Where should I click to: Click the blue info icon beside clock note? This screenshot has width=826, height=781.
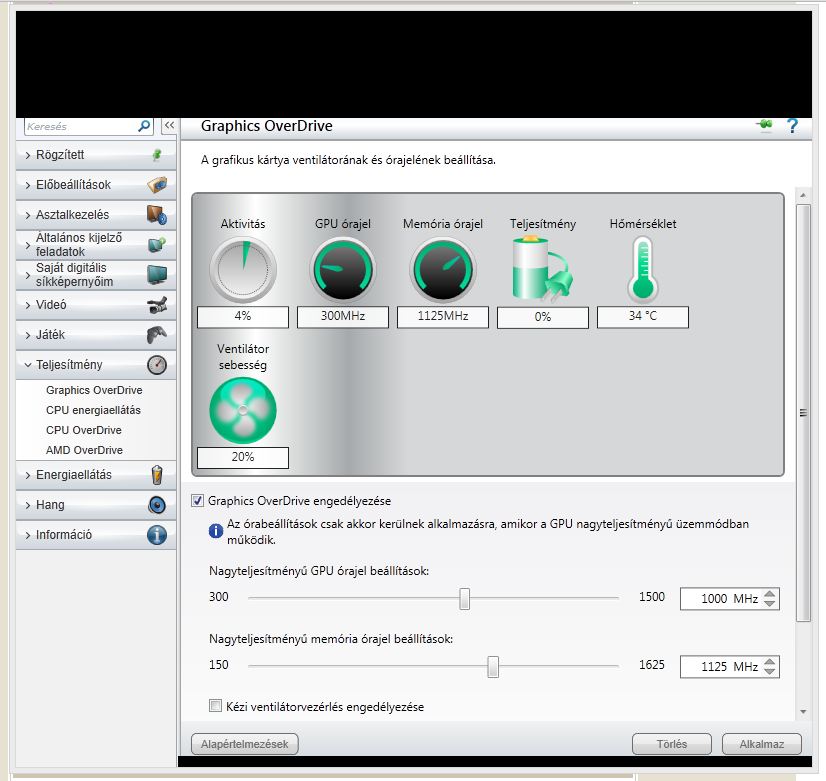coord(216,531)
